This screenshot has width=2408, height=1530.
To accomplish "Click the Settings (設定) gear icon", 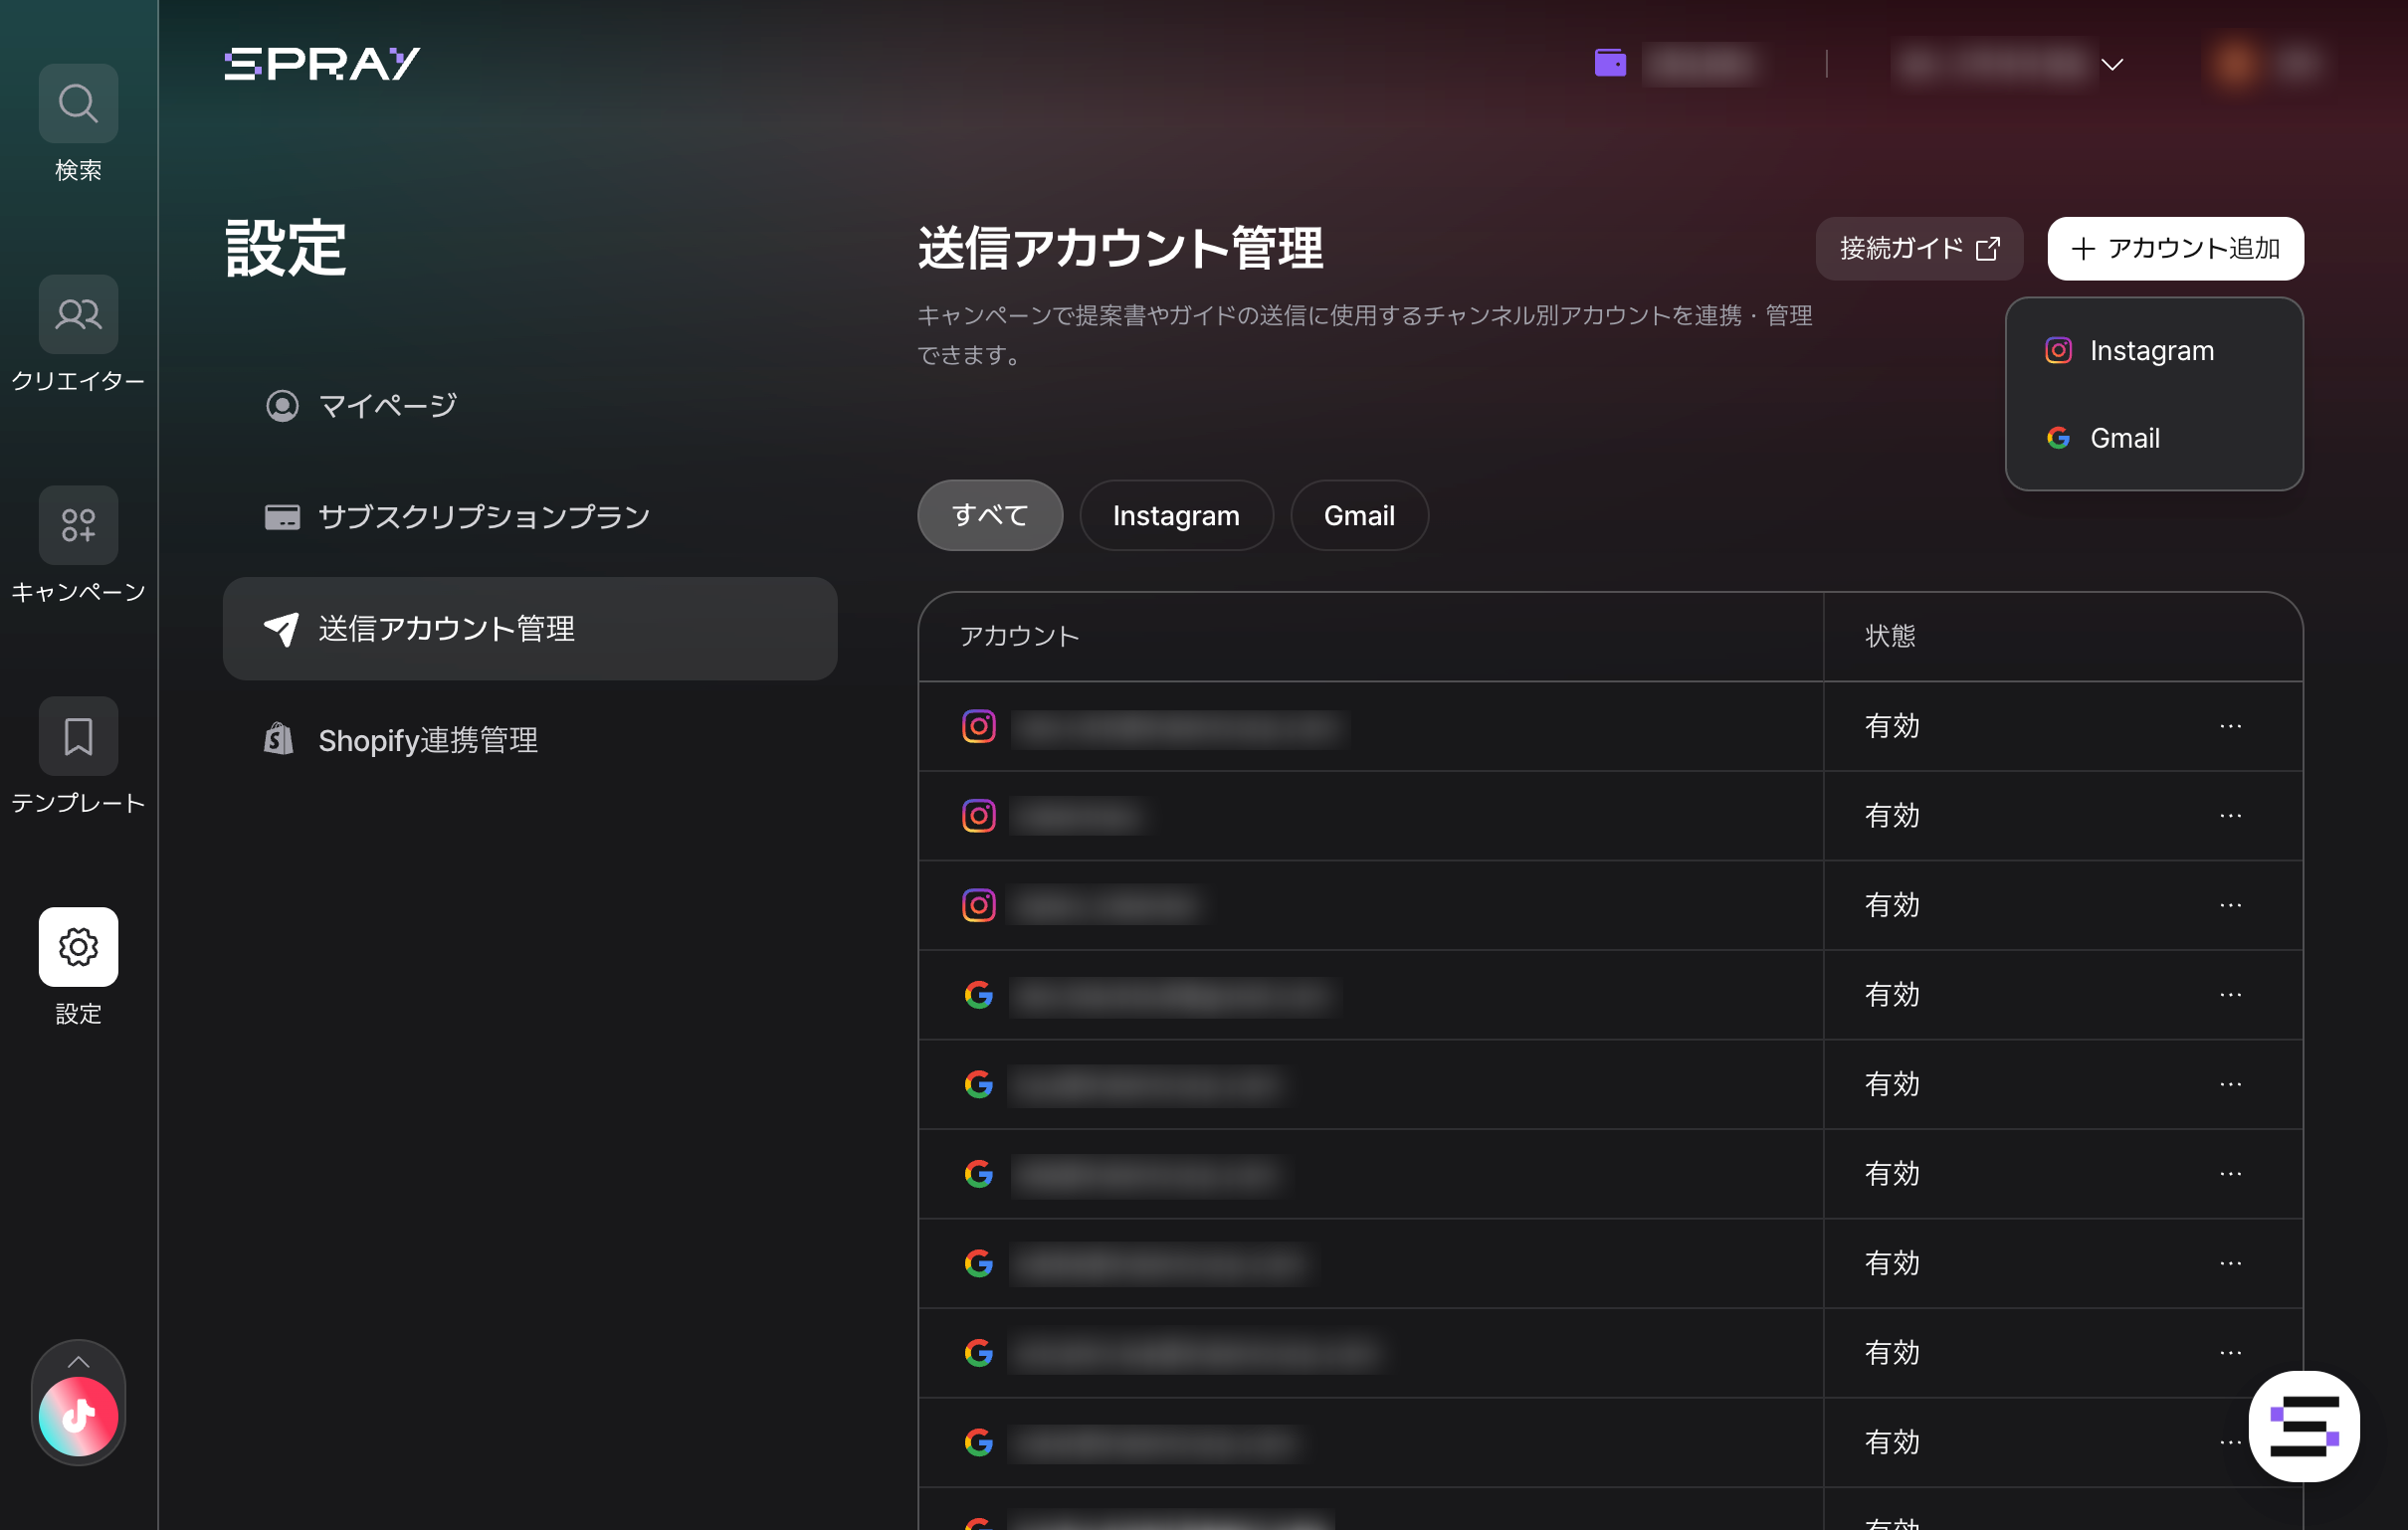I will [78, 947].
